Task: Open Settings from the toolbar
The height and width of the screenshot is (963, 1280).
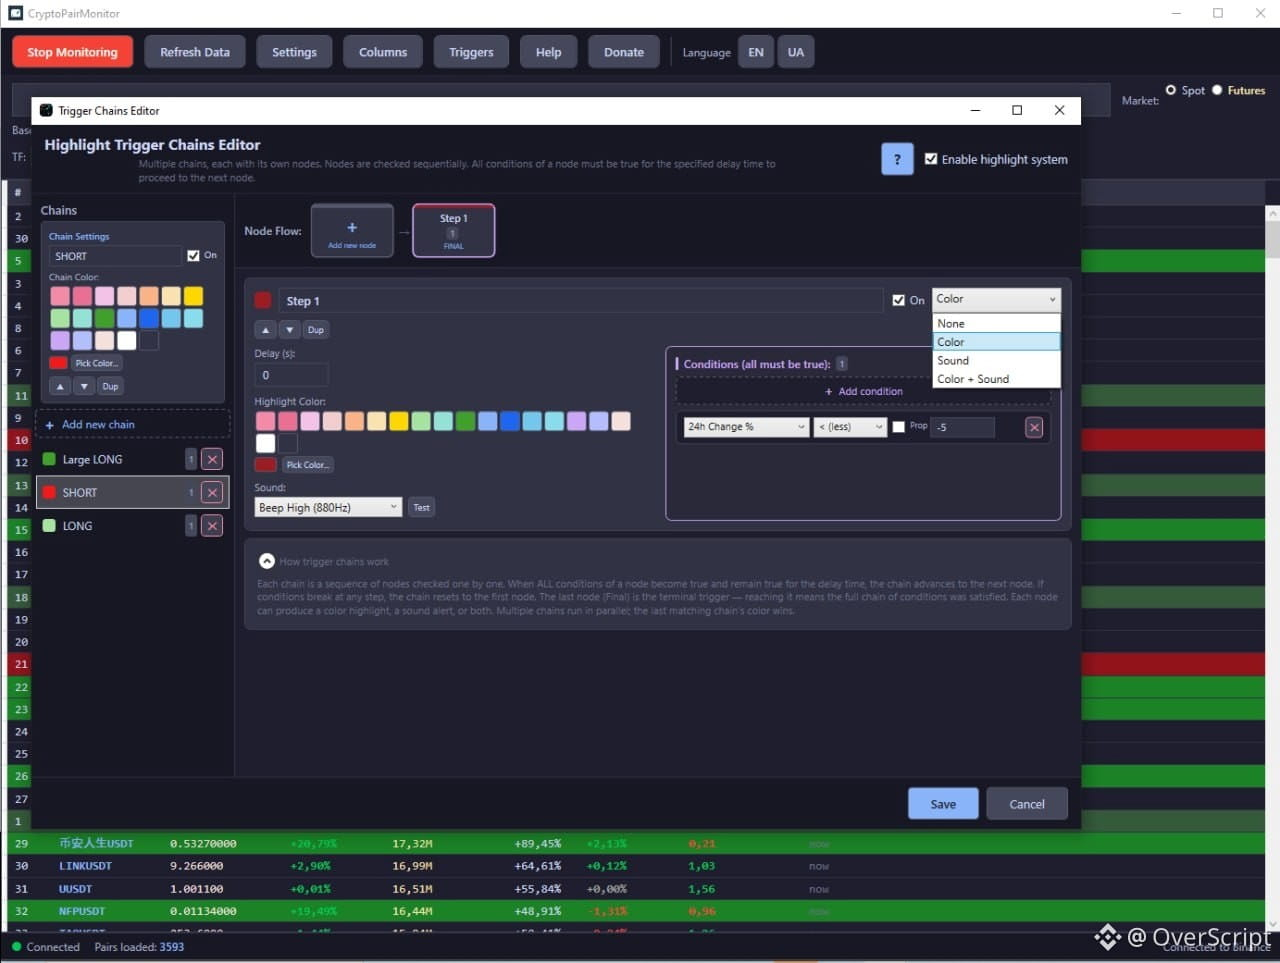Action: tap(294, 52)
